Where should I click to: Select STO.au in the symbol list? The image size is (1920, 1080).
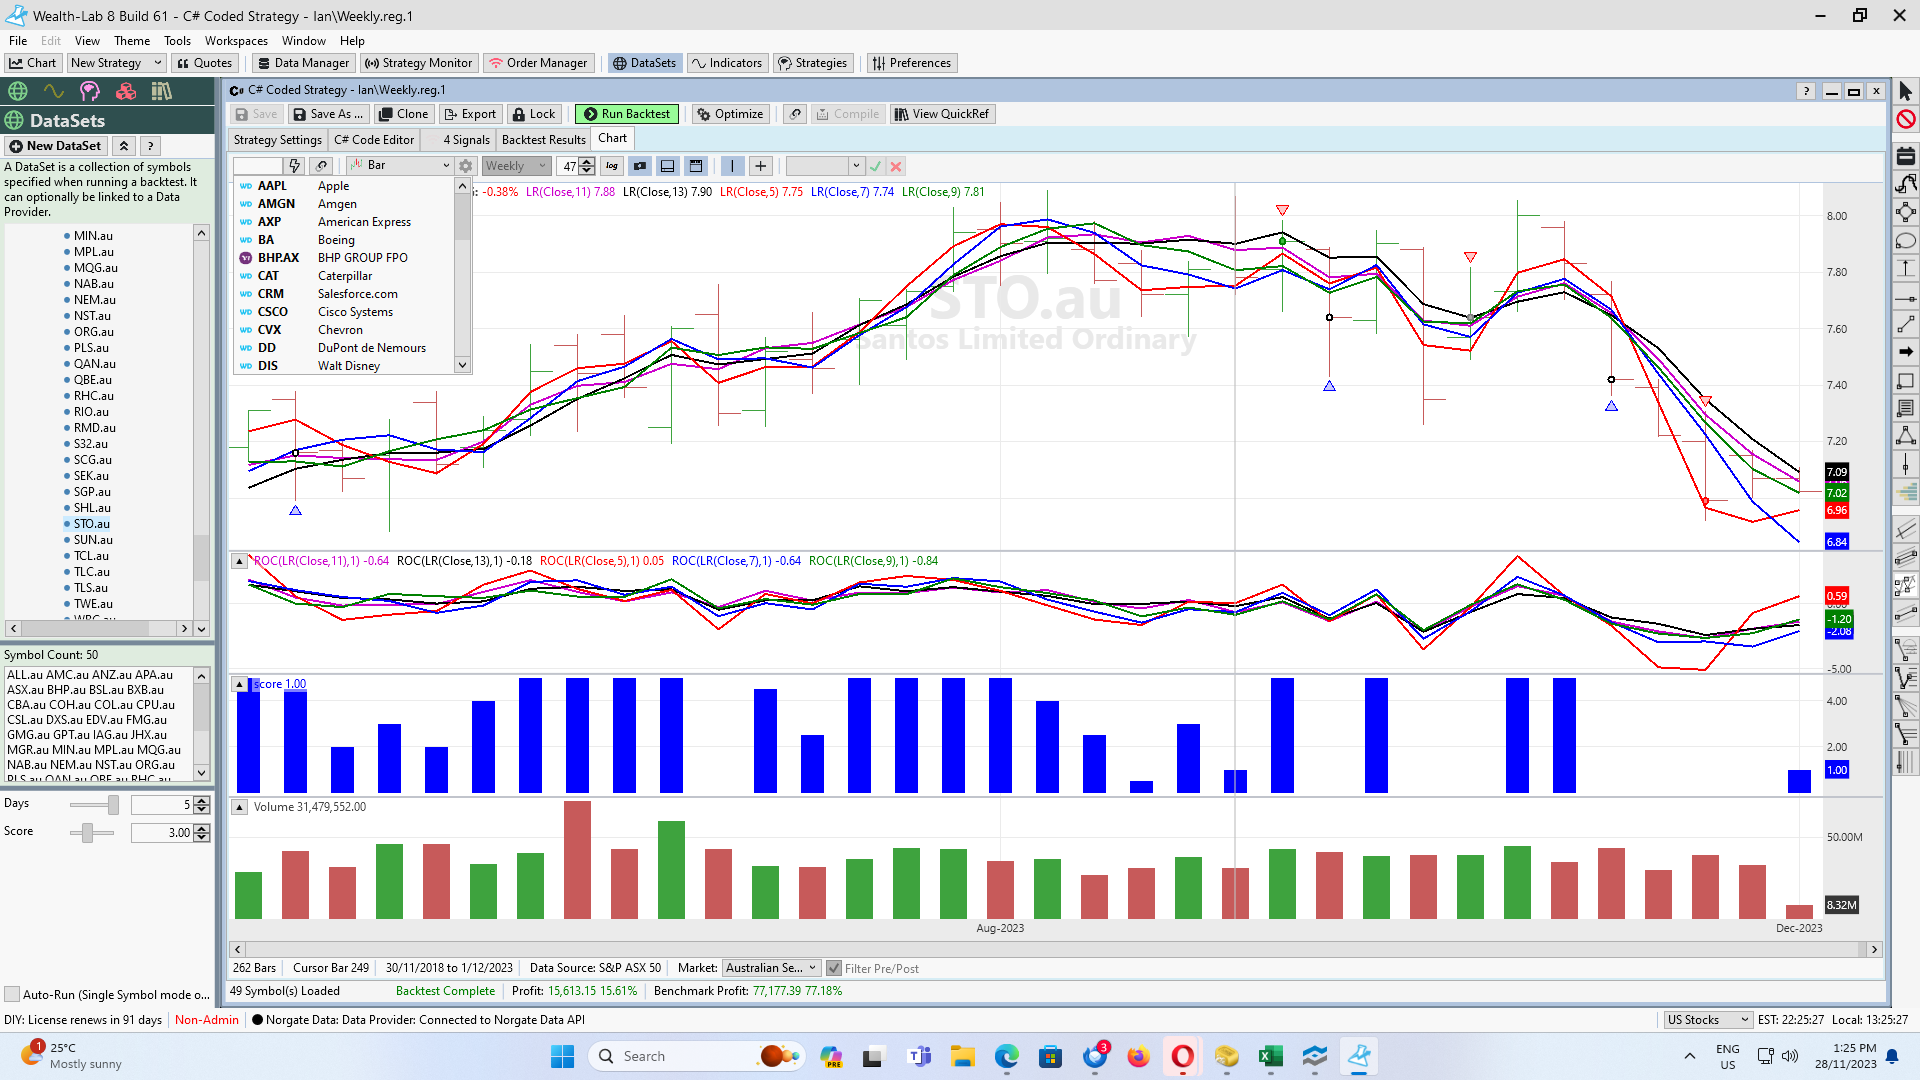[x=92, y=524]
